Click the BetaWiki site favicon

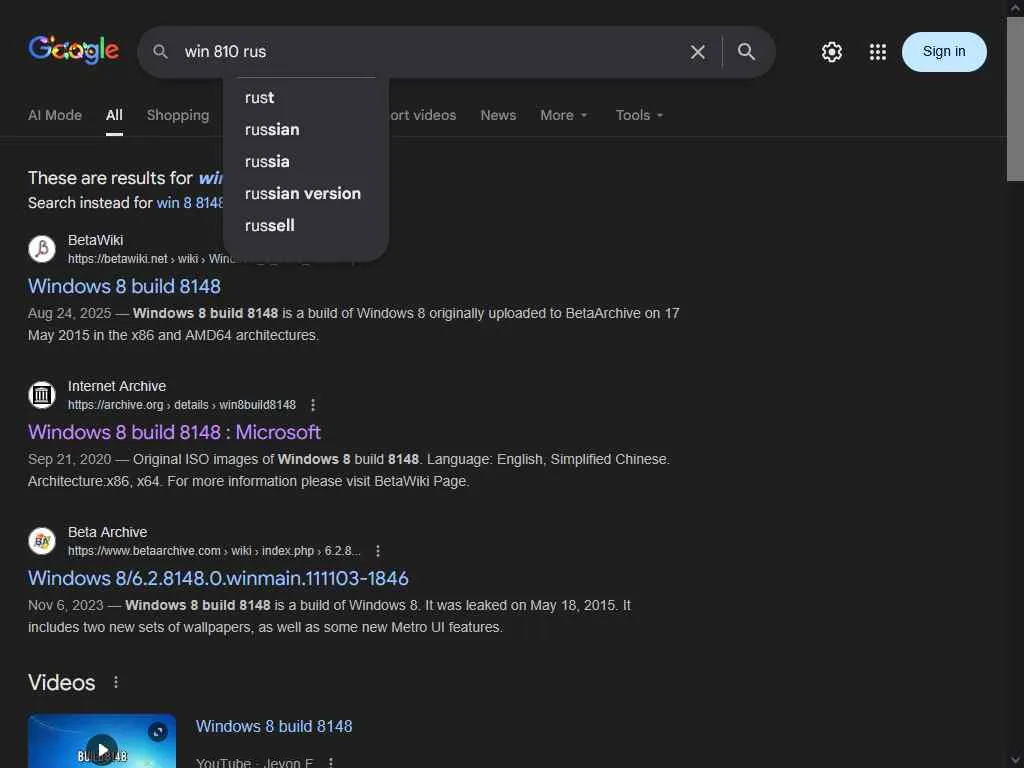pos(42,249)
